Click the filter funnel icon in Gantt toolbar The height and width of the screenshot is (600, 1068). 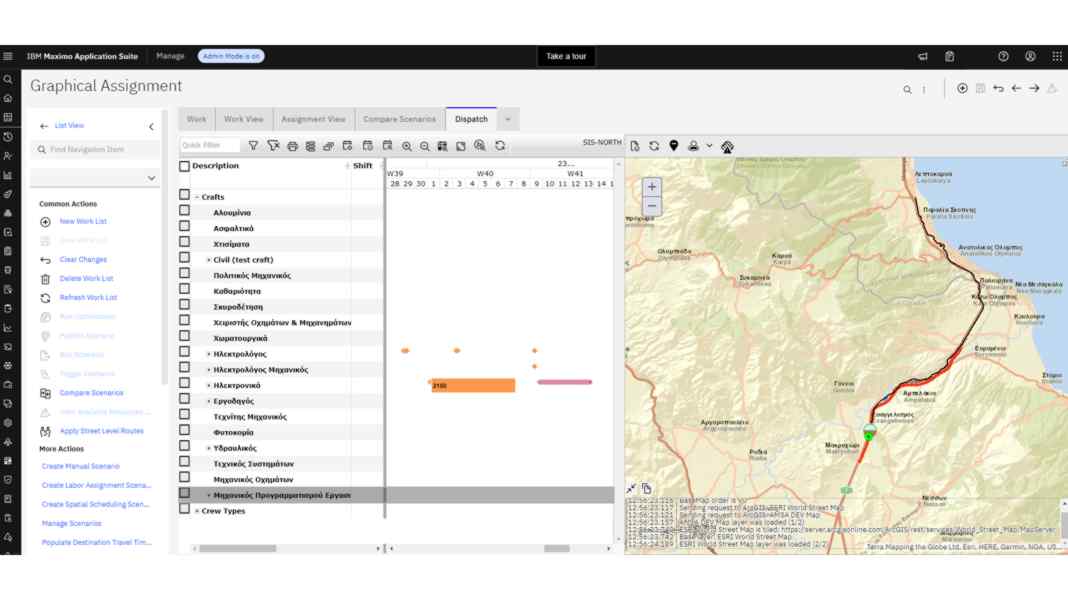[254, 146]
